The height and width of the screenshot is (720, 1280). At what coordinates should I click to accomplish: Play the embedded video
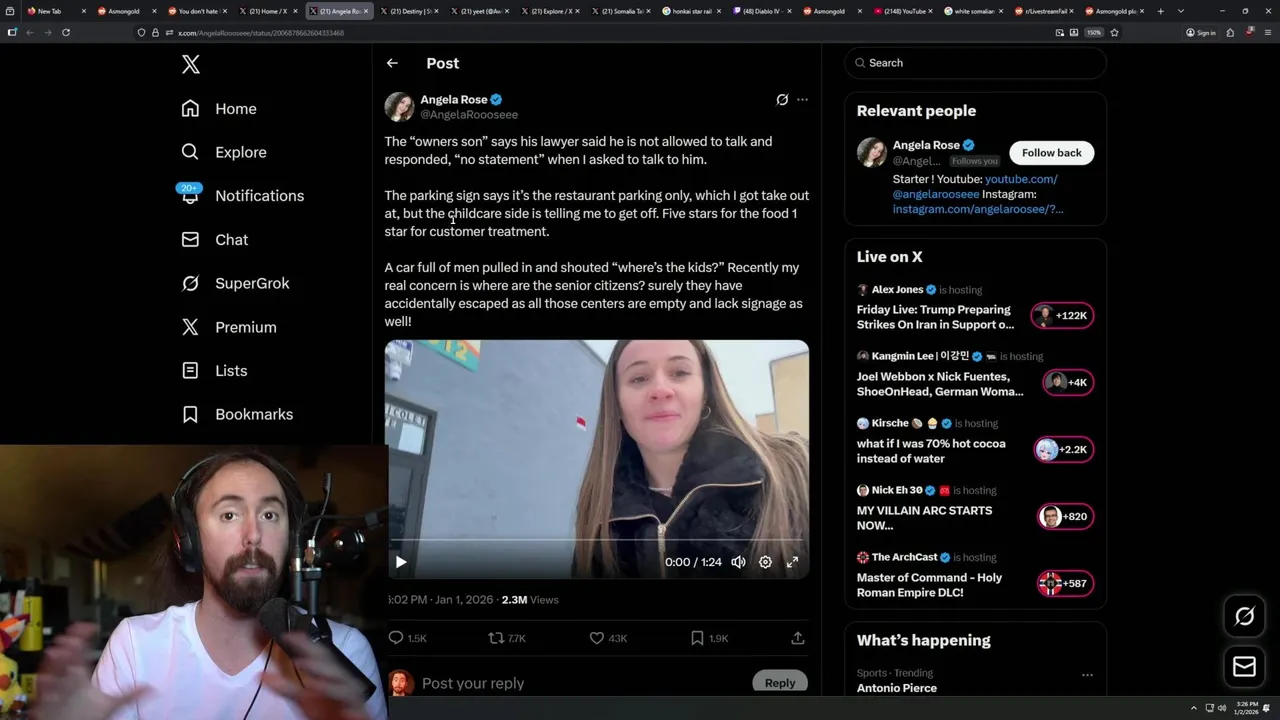pos(401,562)
